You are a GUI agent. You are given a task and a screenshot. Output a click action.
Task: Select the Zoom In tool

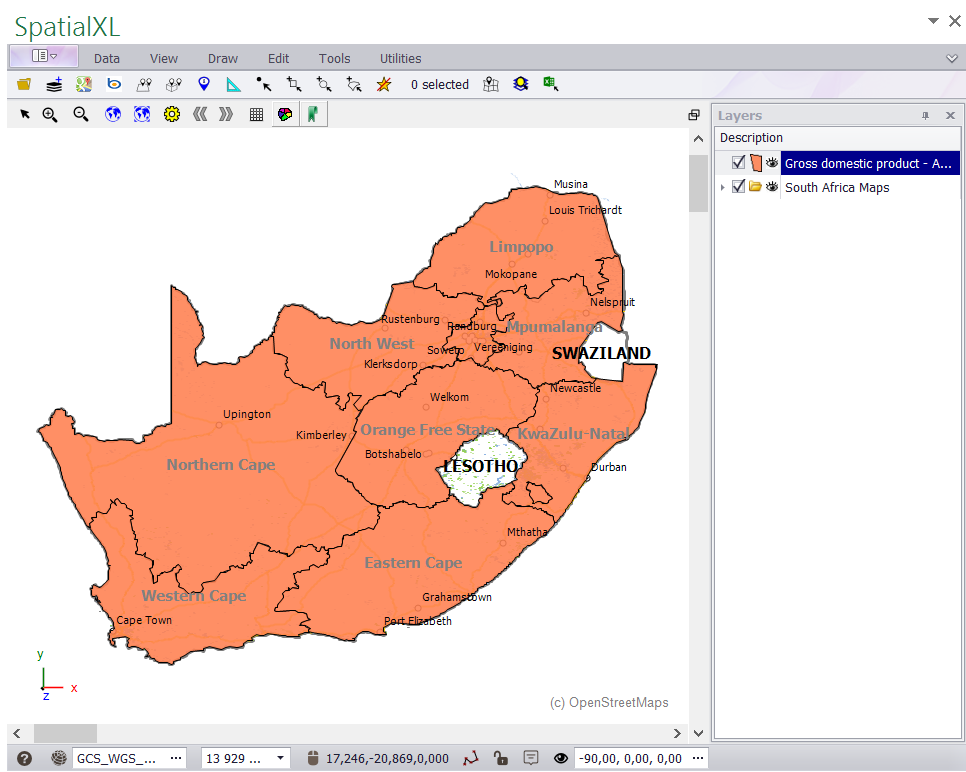[x=49, y=114]
